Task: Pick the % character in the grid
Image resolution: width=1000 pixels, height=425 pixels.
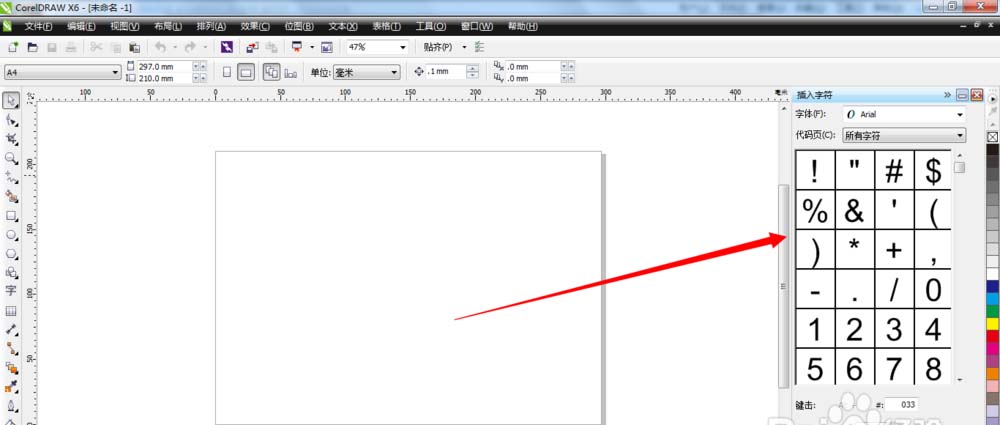Action: tap(815, 210)
